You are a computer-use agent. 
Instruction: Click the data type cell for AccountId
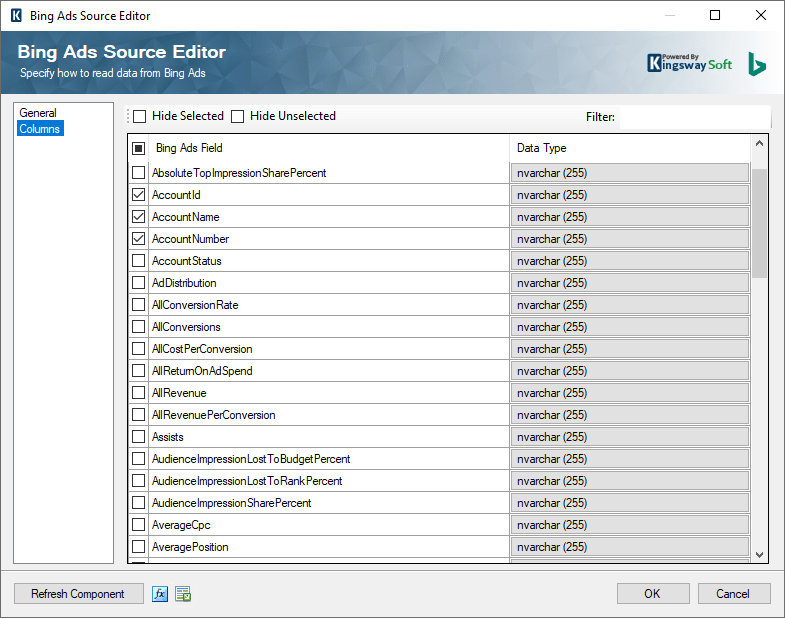(630, 195)
